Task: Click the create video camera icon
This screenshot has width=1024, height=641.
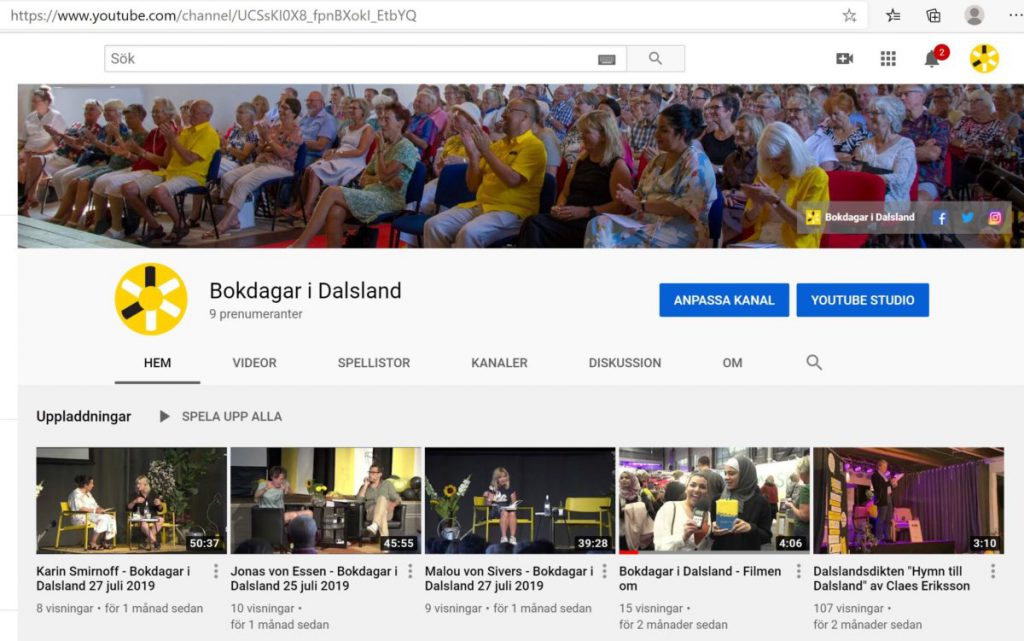Action: (x=845, y=59)
